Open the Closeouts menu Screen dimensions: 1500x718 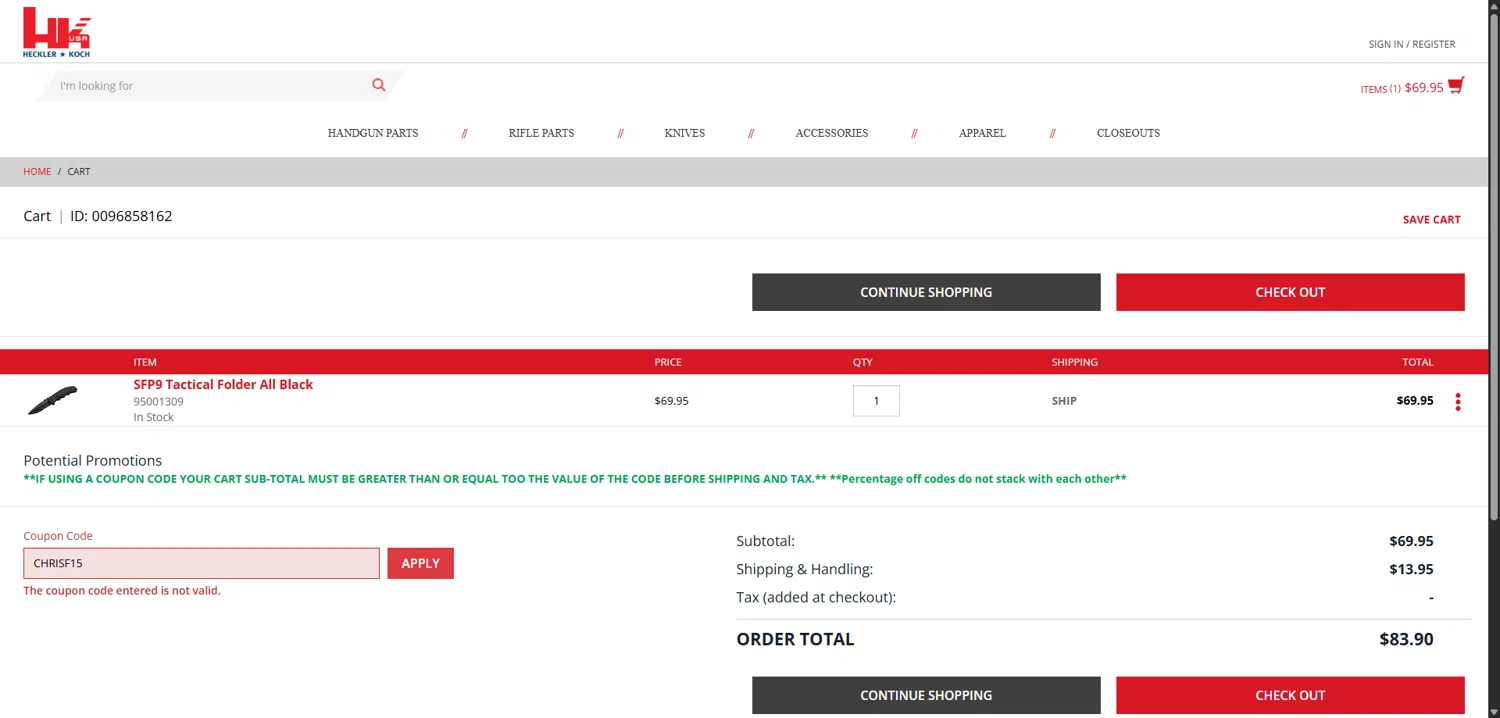[x=1128, y=133]
